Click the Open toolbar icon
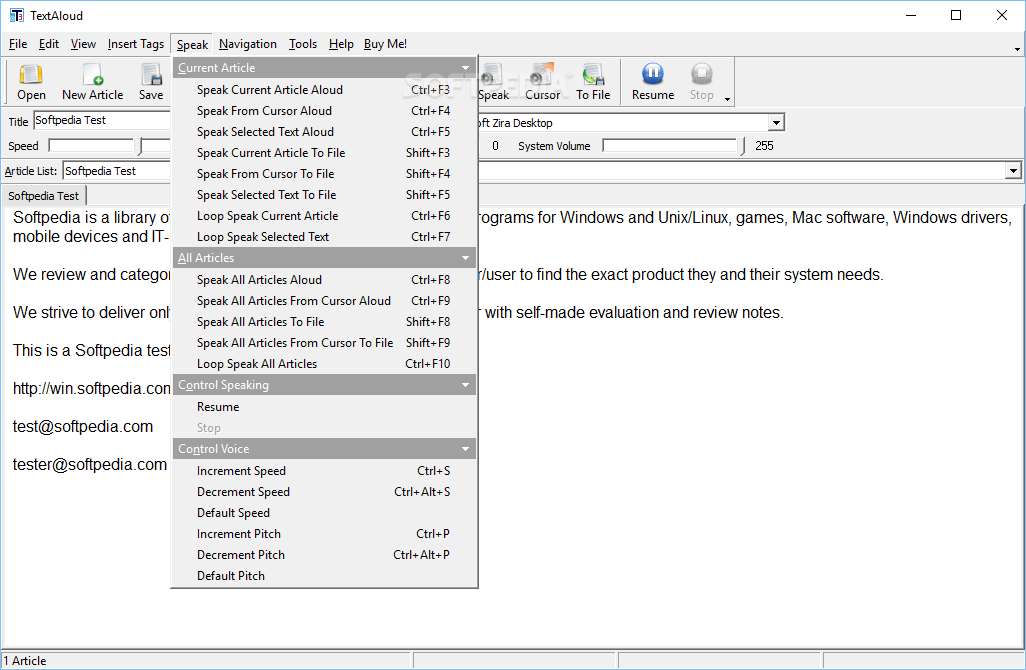Viewport: 1026px width, 670px height. [x=31, y=82]
